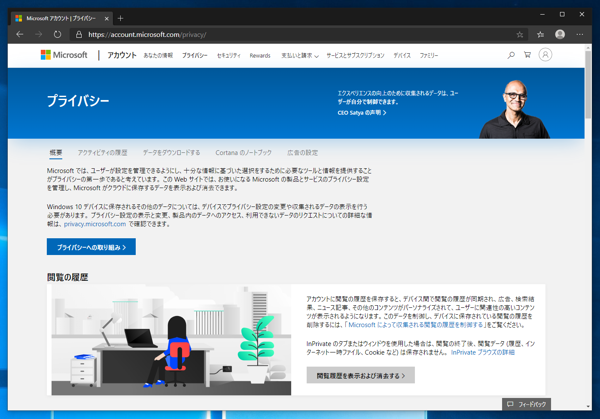Open the Microsoft によって収集される閲覧の履歴を制御する link

click(416, 325)
